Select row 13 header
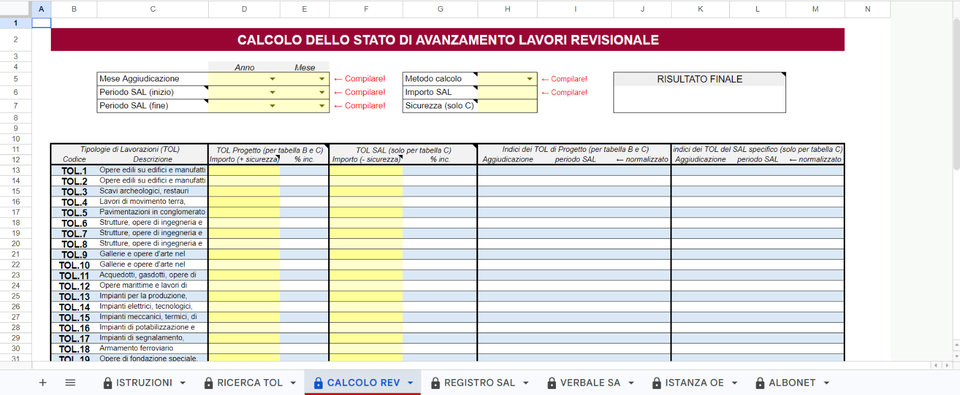The image size is (960, 395). 15,170
